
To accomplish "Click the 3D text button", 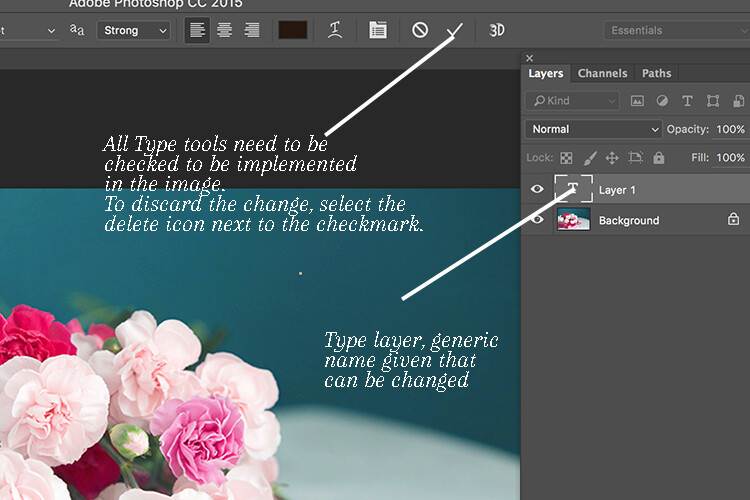I will coord(496,30).
